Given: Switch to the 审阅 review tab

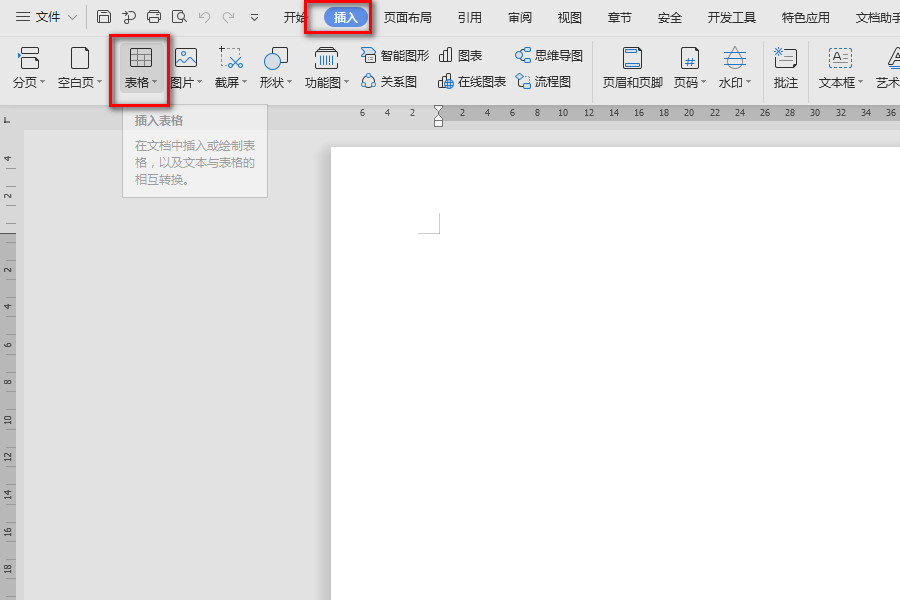Looking at the screenshot, I should (519, 18).
